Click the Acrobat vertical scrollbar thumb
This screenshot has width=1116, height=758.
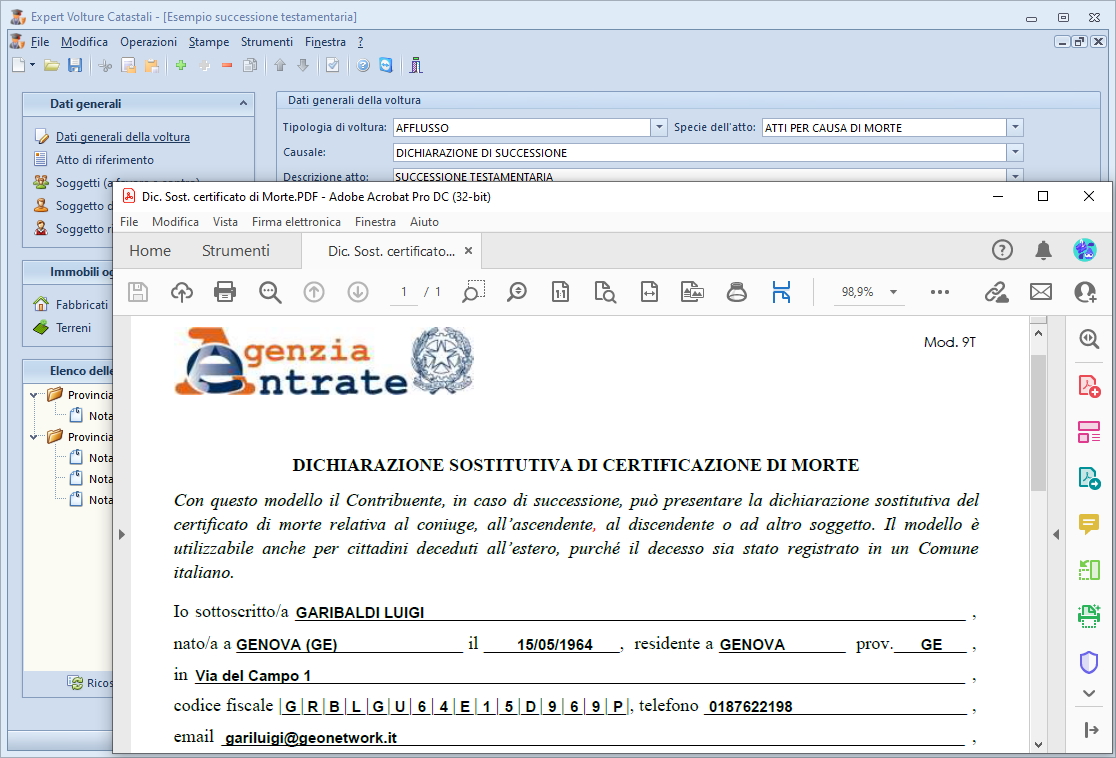click(x=1038, y=422)
